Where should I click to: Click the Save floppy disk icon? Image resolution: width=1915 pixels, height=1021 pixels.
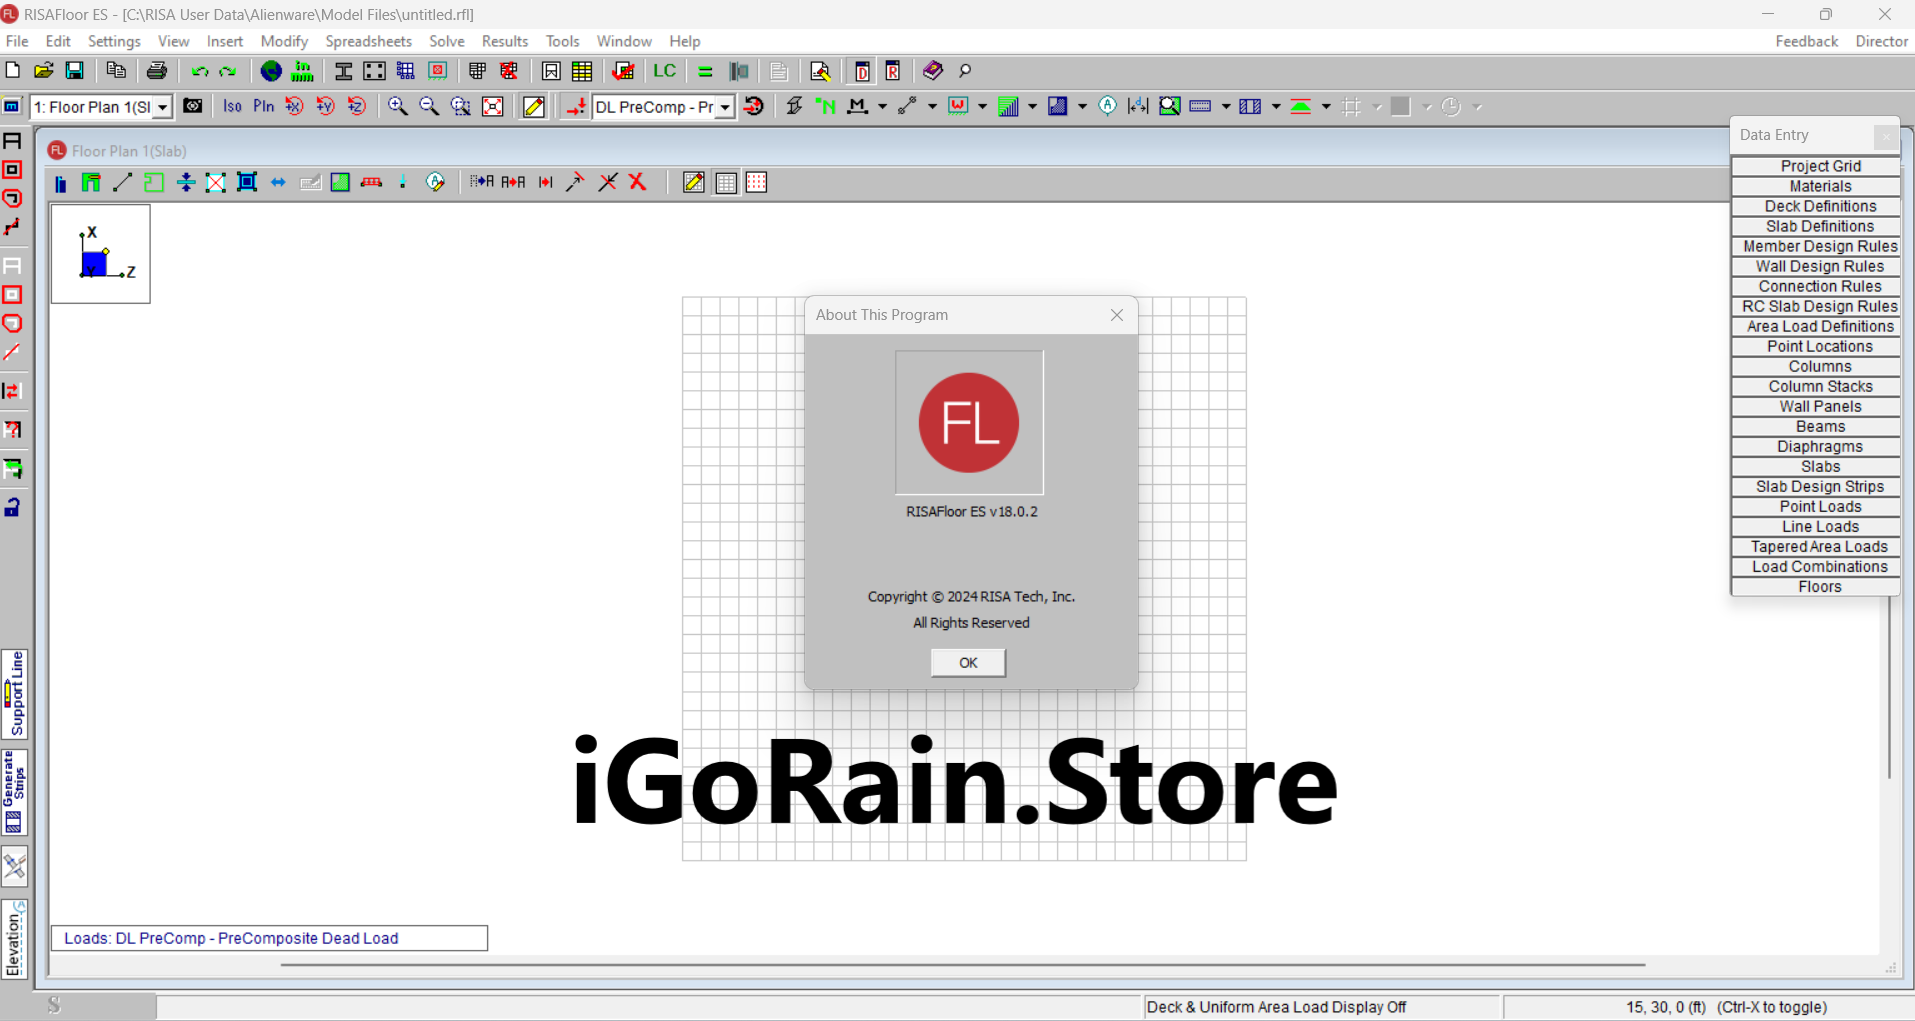pos(75,71)
